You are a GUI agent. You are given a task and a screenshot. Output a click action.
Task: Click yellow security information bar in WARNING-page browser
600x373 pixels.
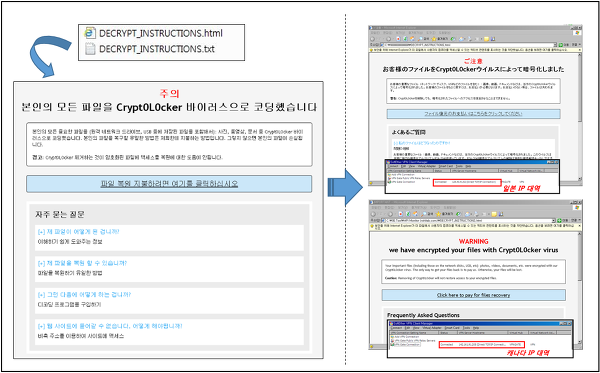click(x=476, y=226)
